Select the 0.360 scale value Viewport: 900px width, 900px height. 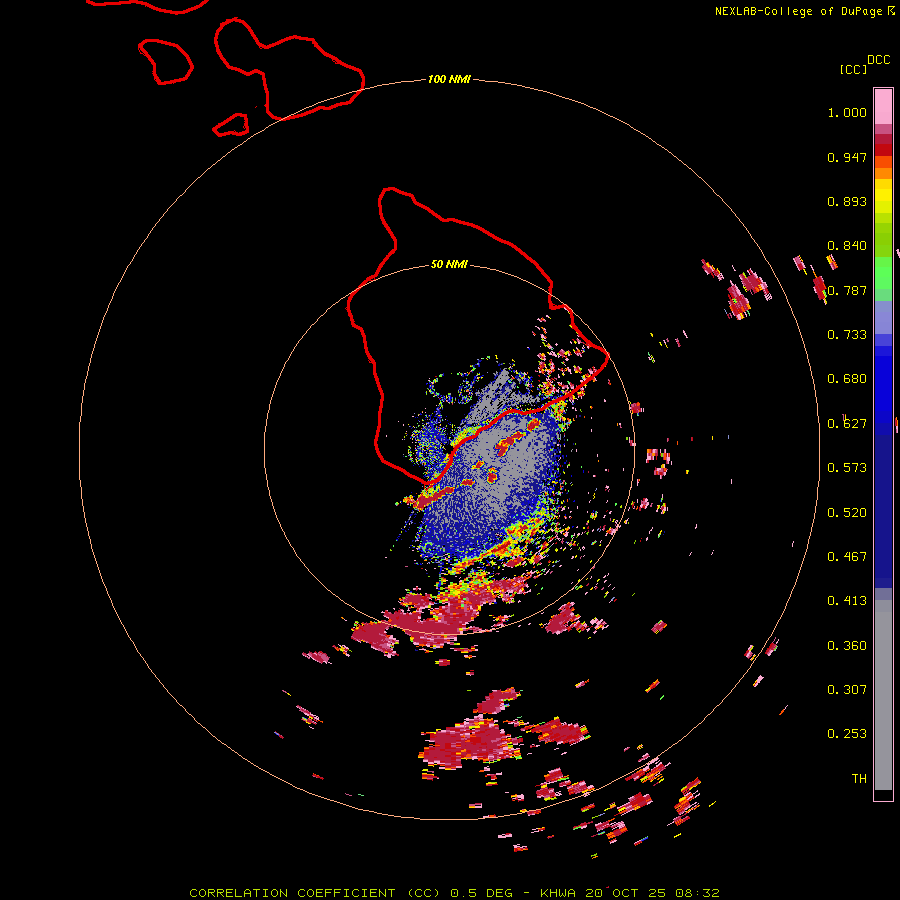click(847, 646)
